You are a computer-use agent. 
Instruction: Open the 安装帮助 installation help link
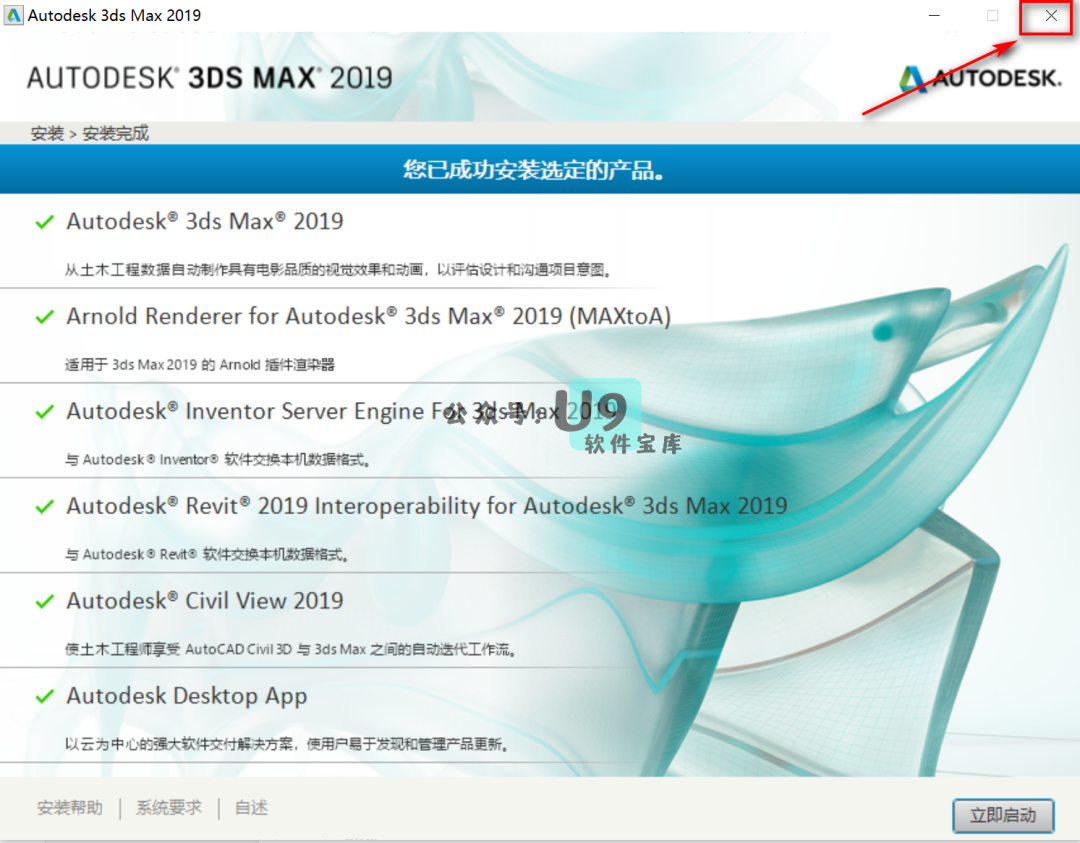[70, 808]
